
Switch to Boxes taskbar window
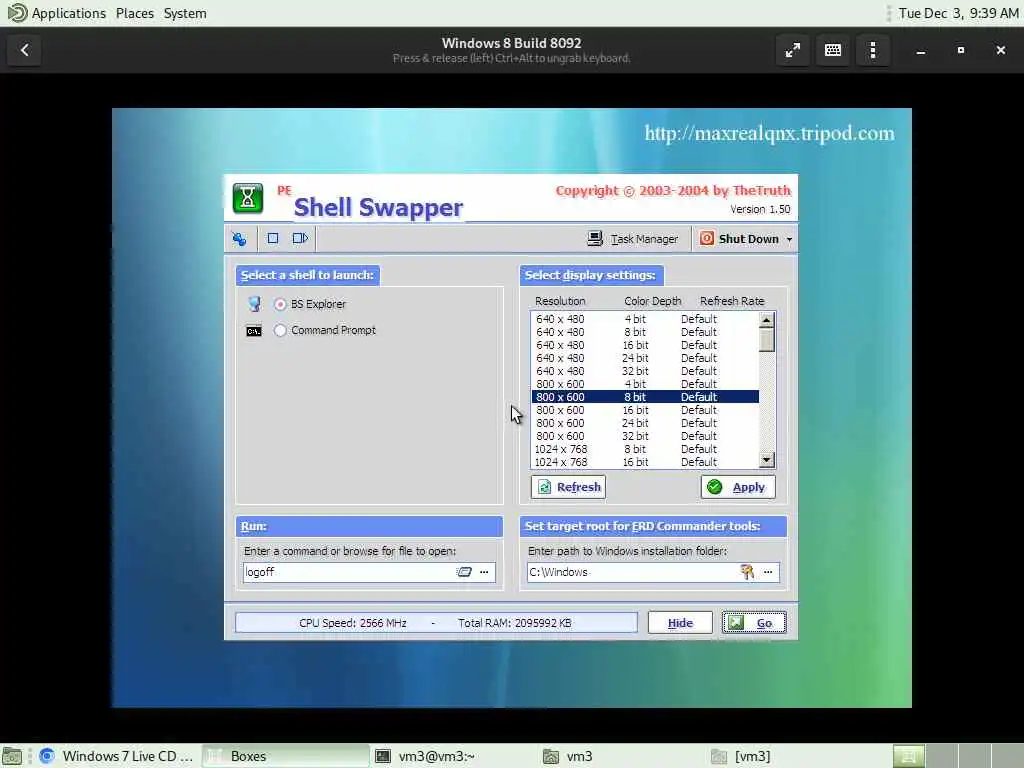(x=285, y=756)
